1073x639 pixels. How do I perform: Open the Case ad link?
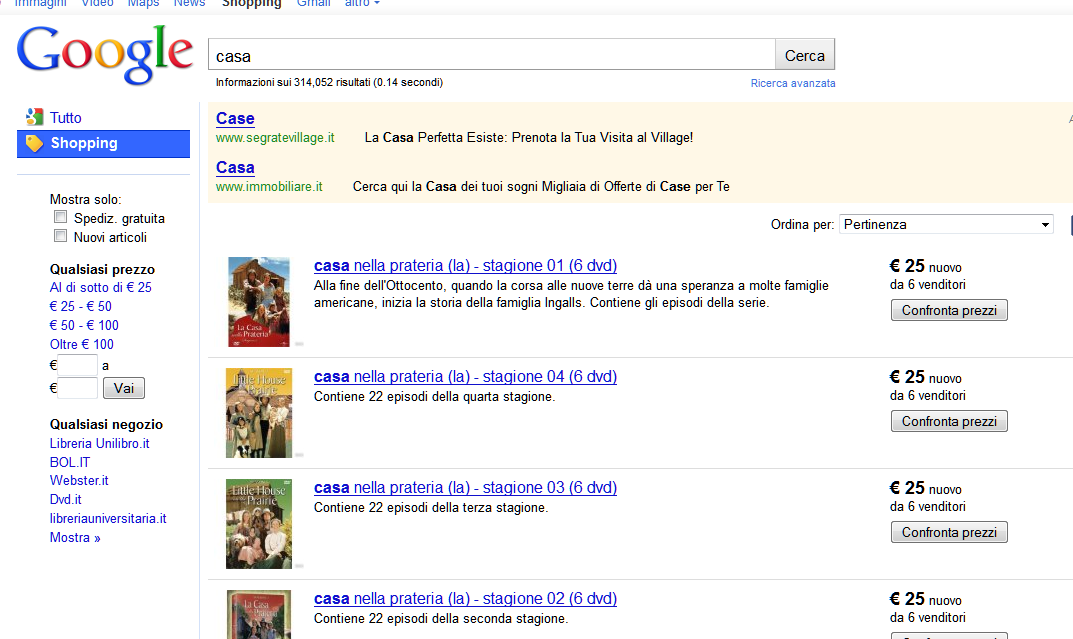pyautogui.click(x=235, y=118)
